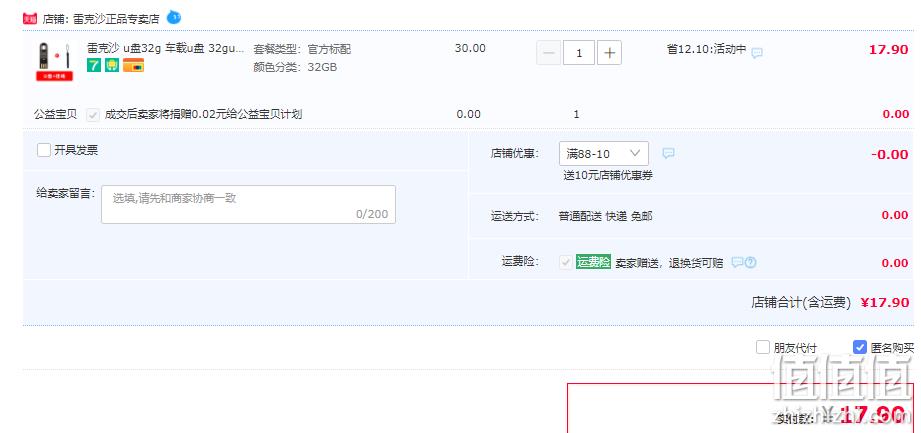Screen dimensions: 921x433
Task: Uncheck the 匿名购买 anonymous purchase checkbox
Action: (x=860, y=347)
